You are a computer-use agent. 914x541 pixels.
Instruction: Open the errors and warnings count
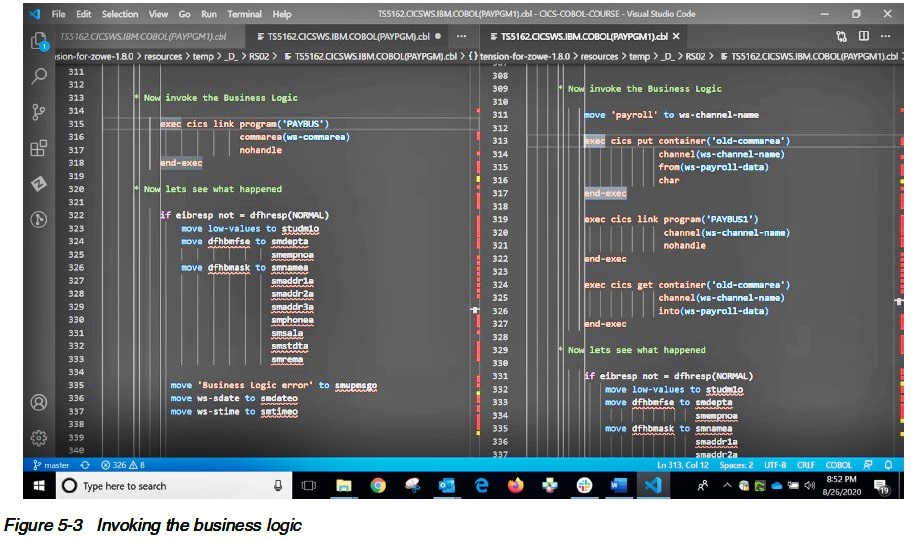[x=125, y=465]
